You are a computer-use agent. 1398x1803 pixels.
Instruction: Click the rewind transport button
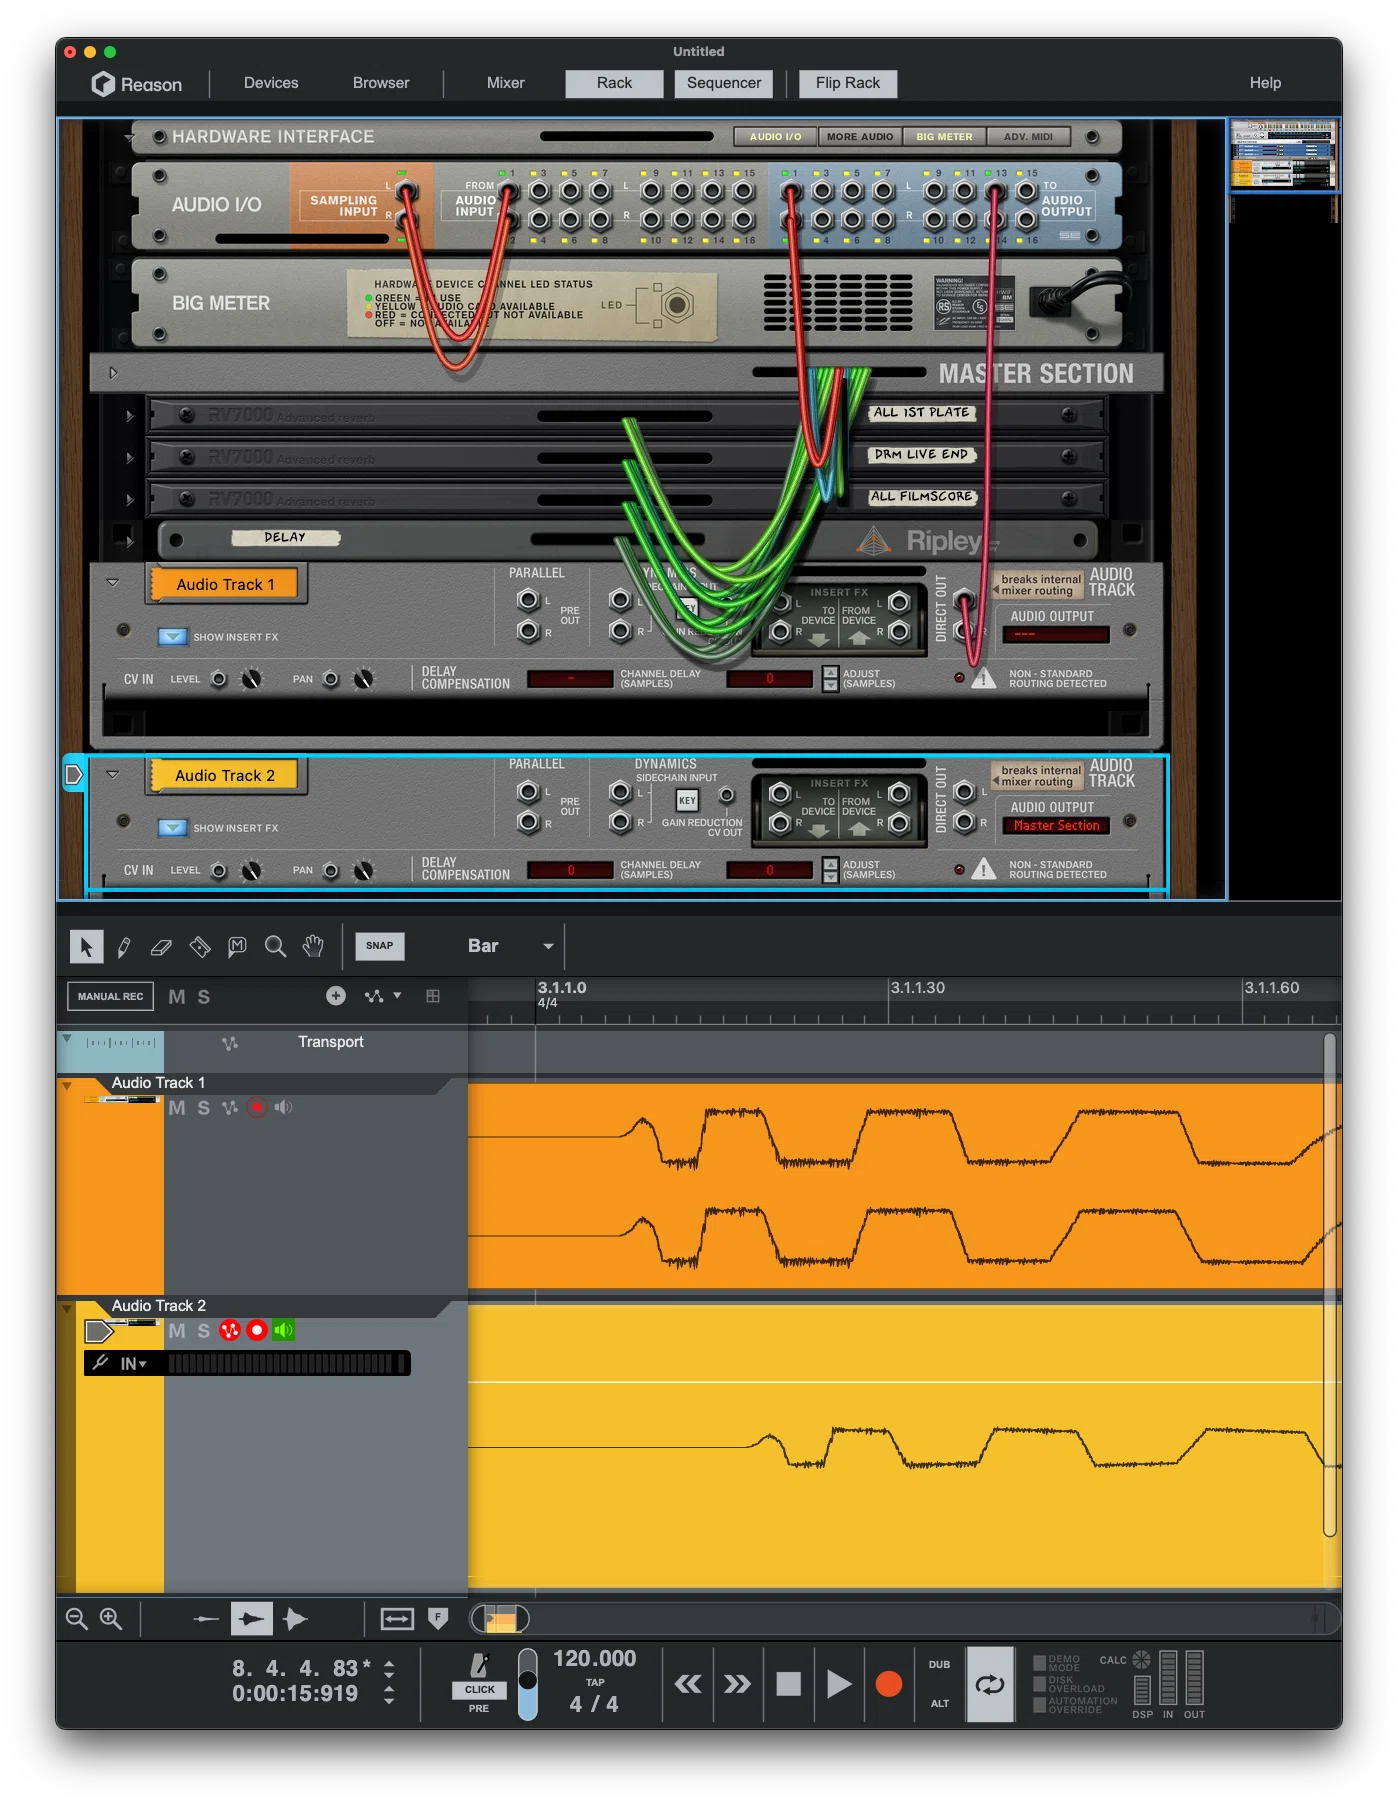(687, 1684)
